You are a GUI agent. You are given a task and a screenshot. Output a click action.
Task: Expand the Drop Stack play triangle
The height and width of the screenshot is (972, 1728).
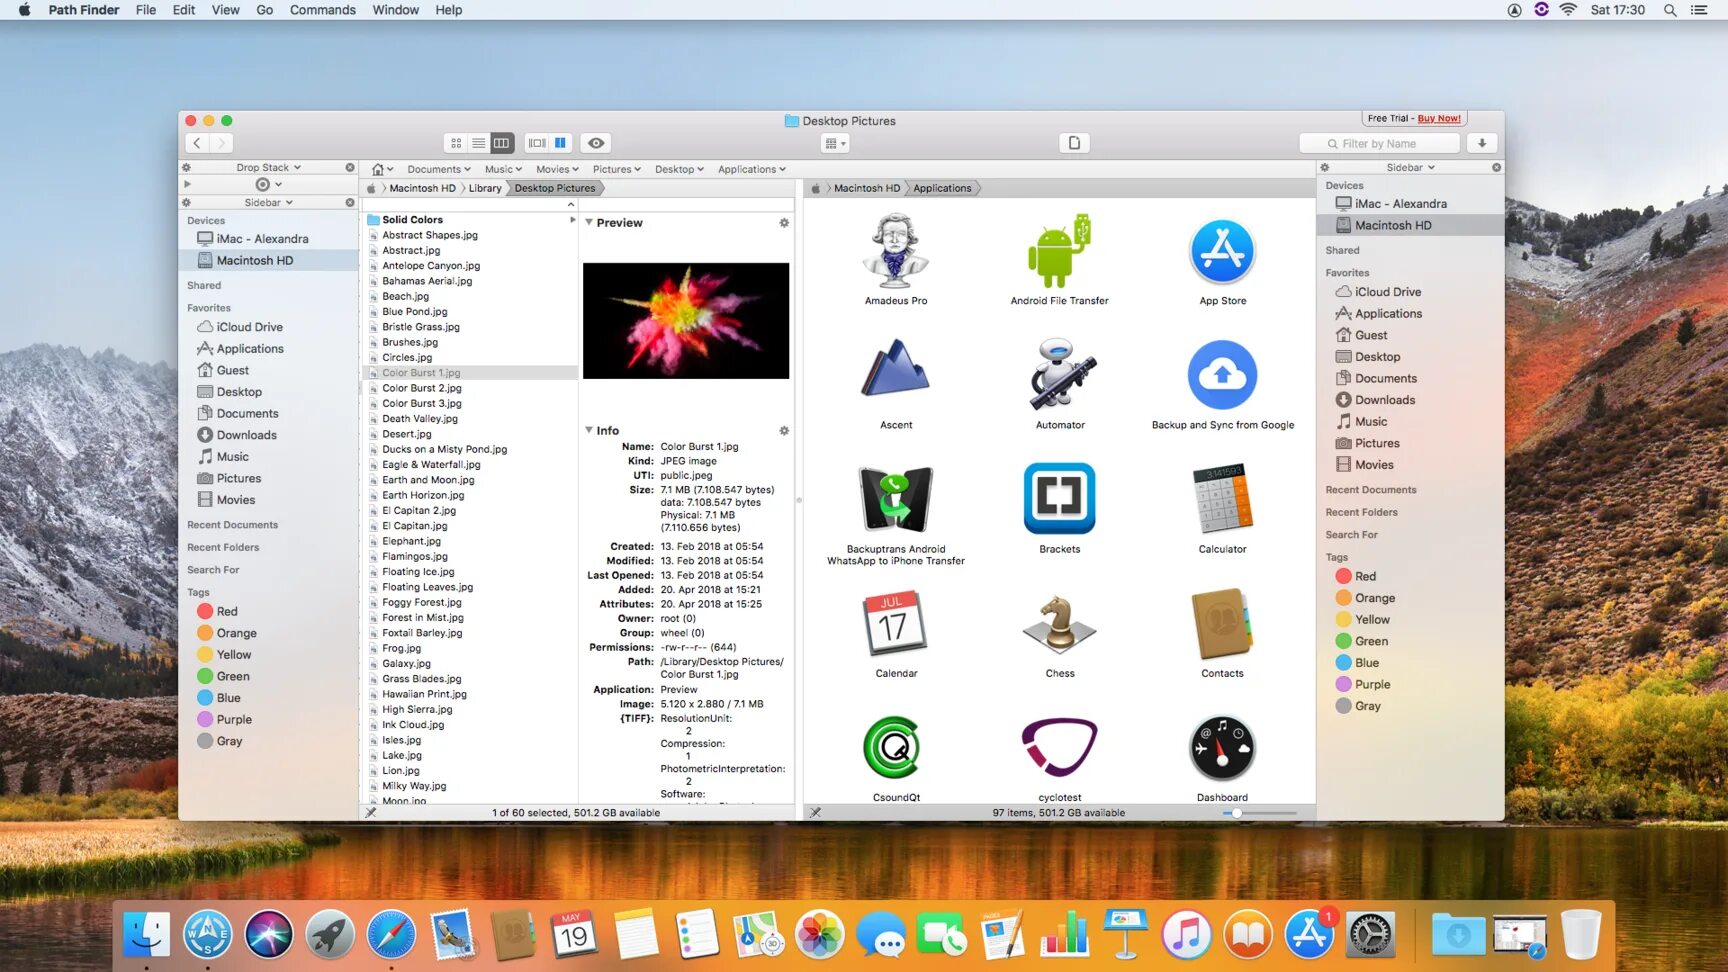tap(187, 184)
